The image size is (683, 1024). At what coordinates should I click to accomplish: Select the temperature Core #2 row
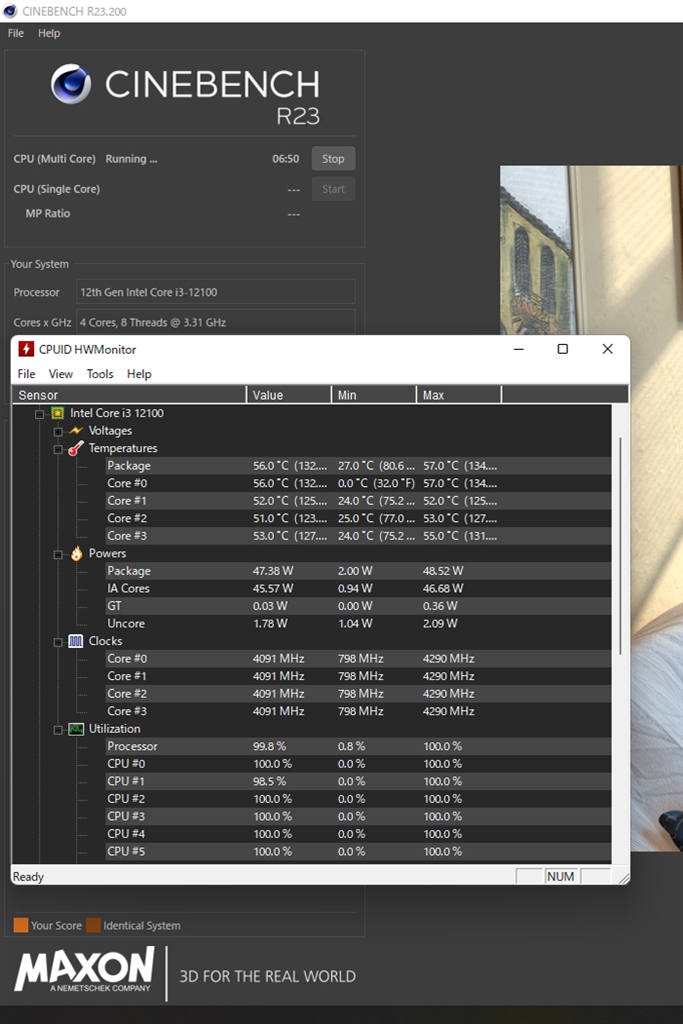[358, 519]
